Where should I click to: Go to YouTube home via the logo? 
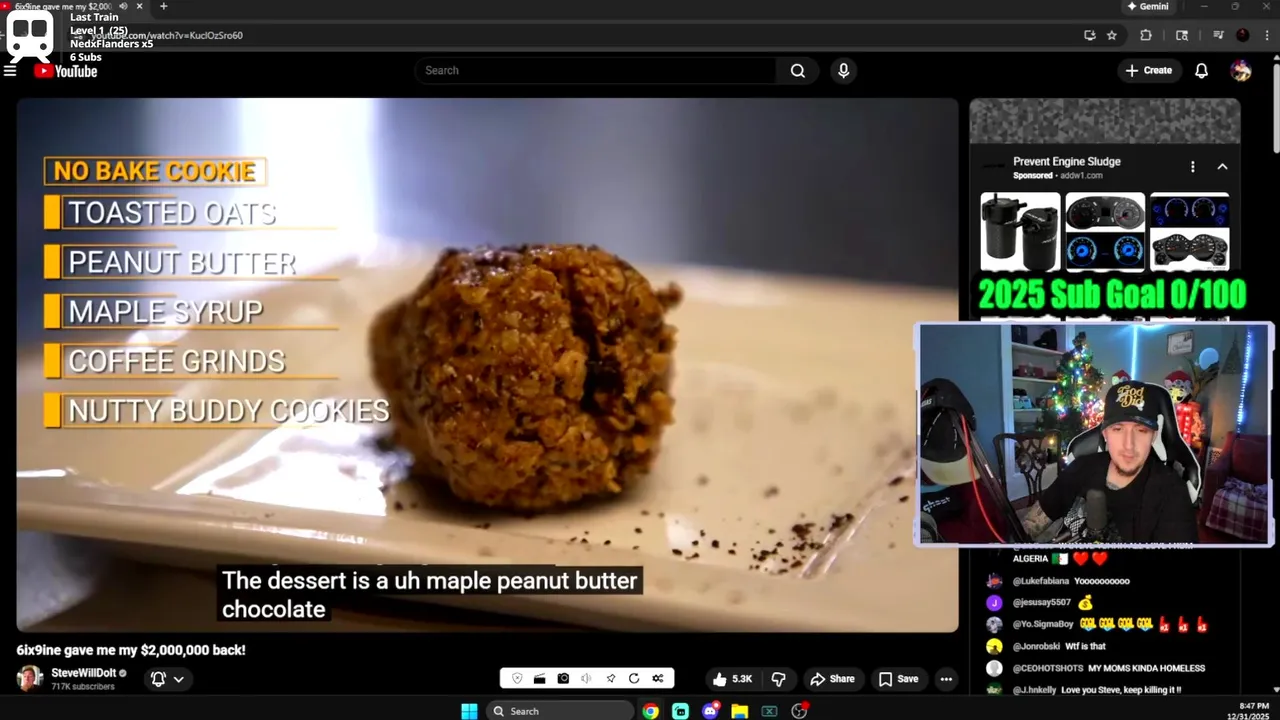tap(66, 71)
